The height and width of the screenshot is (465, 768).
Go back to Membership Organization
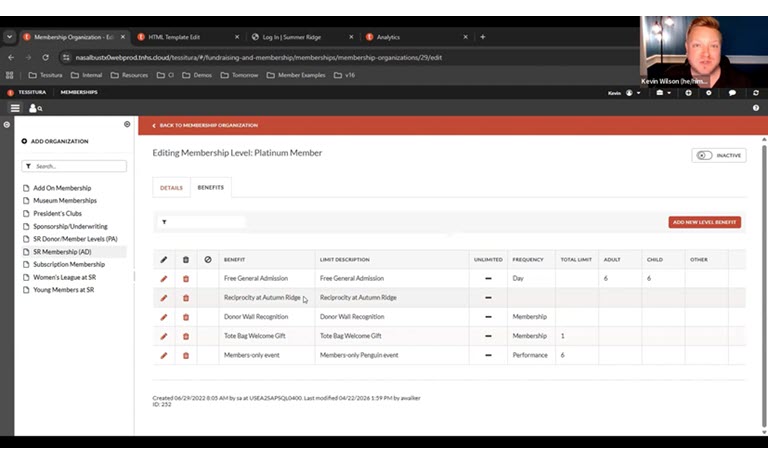point(205,125)
